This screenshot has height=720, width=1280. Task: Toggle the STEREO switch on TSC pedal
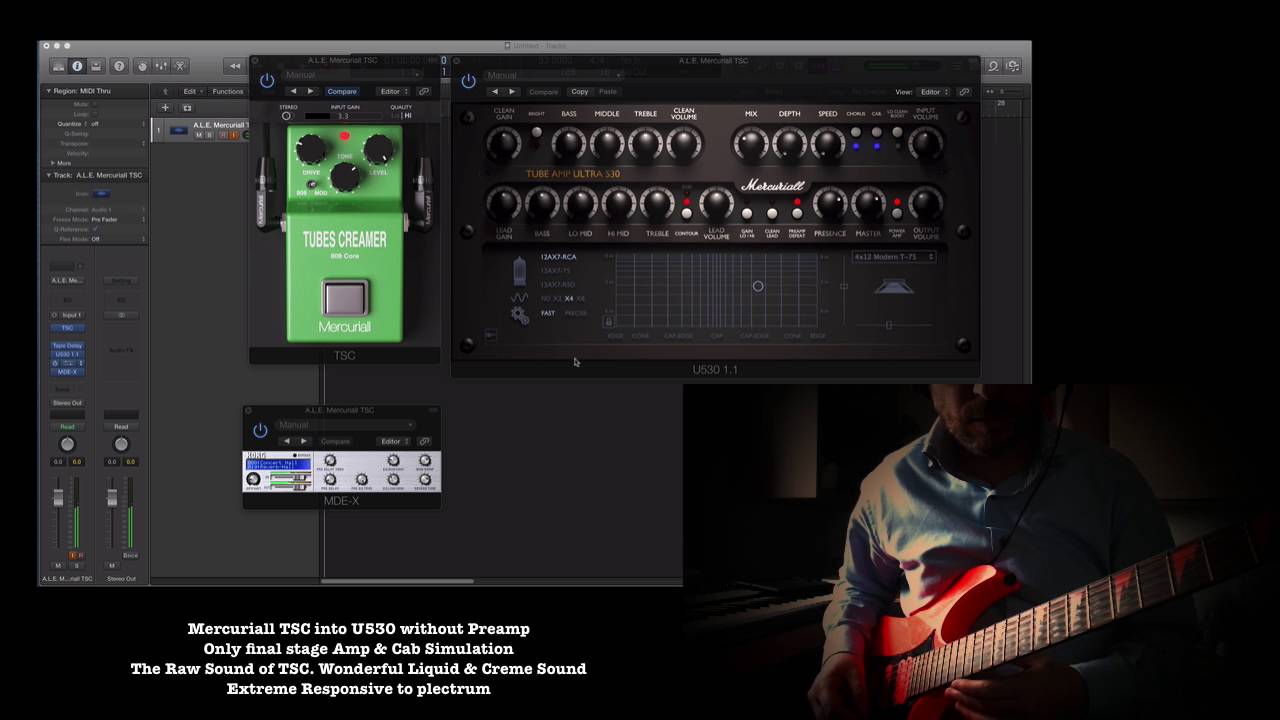point(286,116)
